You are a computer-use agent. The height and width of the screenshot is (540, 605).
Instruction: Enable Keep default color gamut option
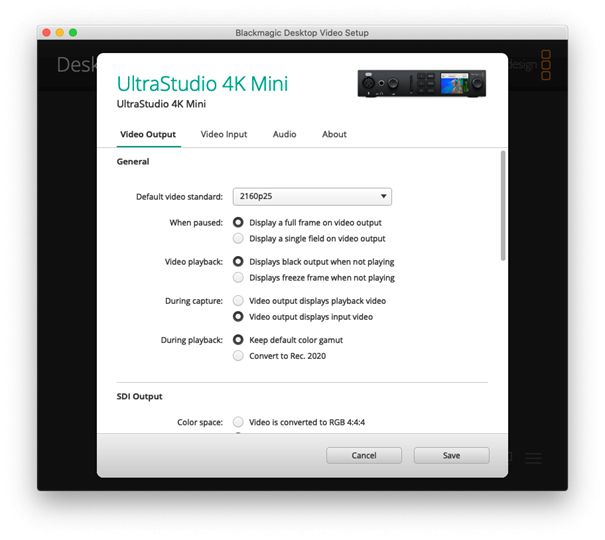(x=238, y=340)
